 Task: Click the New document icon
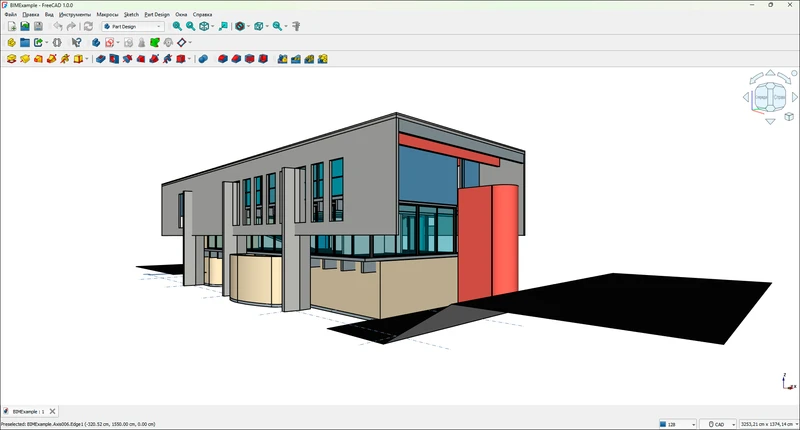point(11,26)
